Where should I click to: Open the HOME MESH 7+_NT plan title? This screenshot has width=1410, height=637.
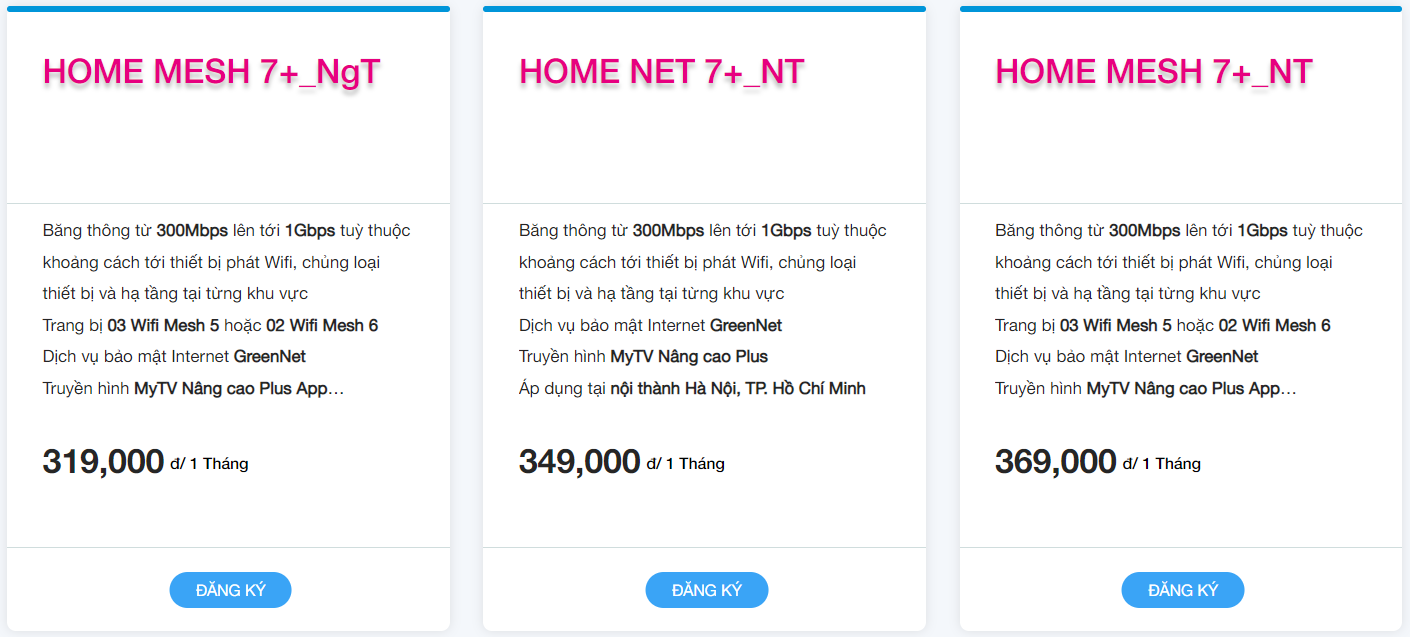[1153, 72]
